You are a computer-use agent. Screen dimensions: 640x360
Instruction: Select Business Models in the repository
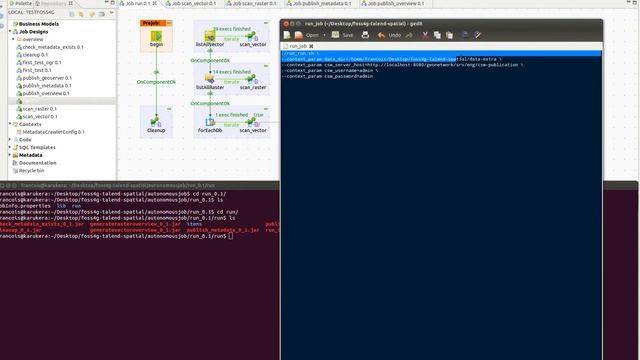36,24
